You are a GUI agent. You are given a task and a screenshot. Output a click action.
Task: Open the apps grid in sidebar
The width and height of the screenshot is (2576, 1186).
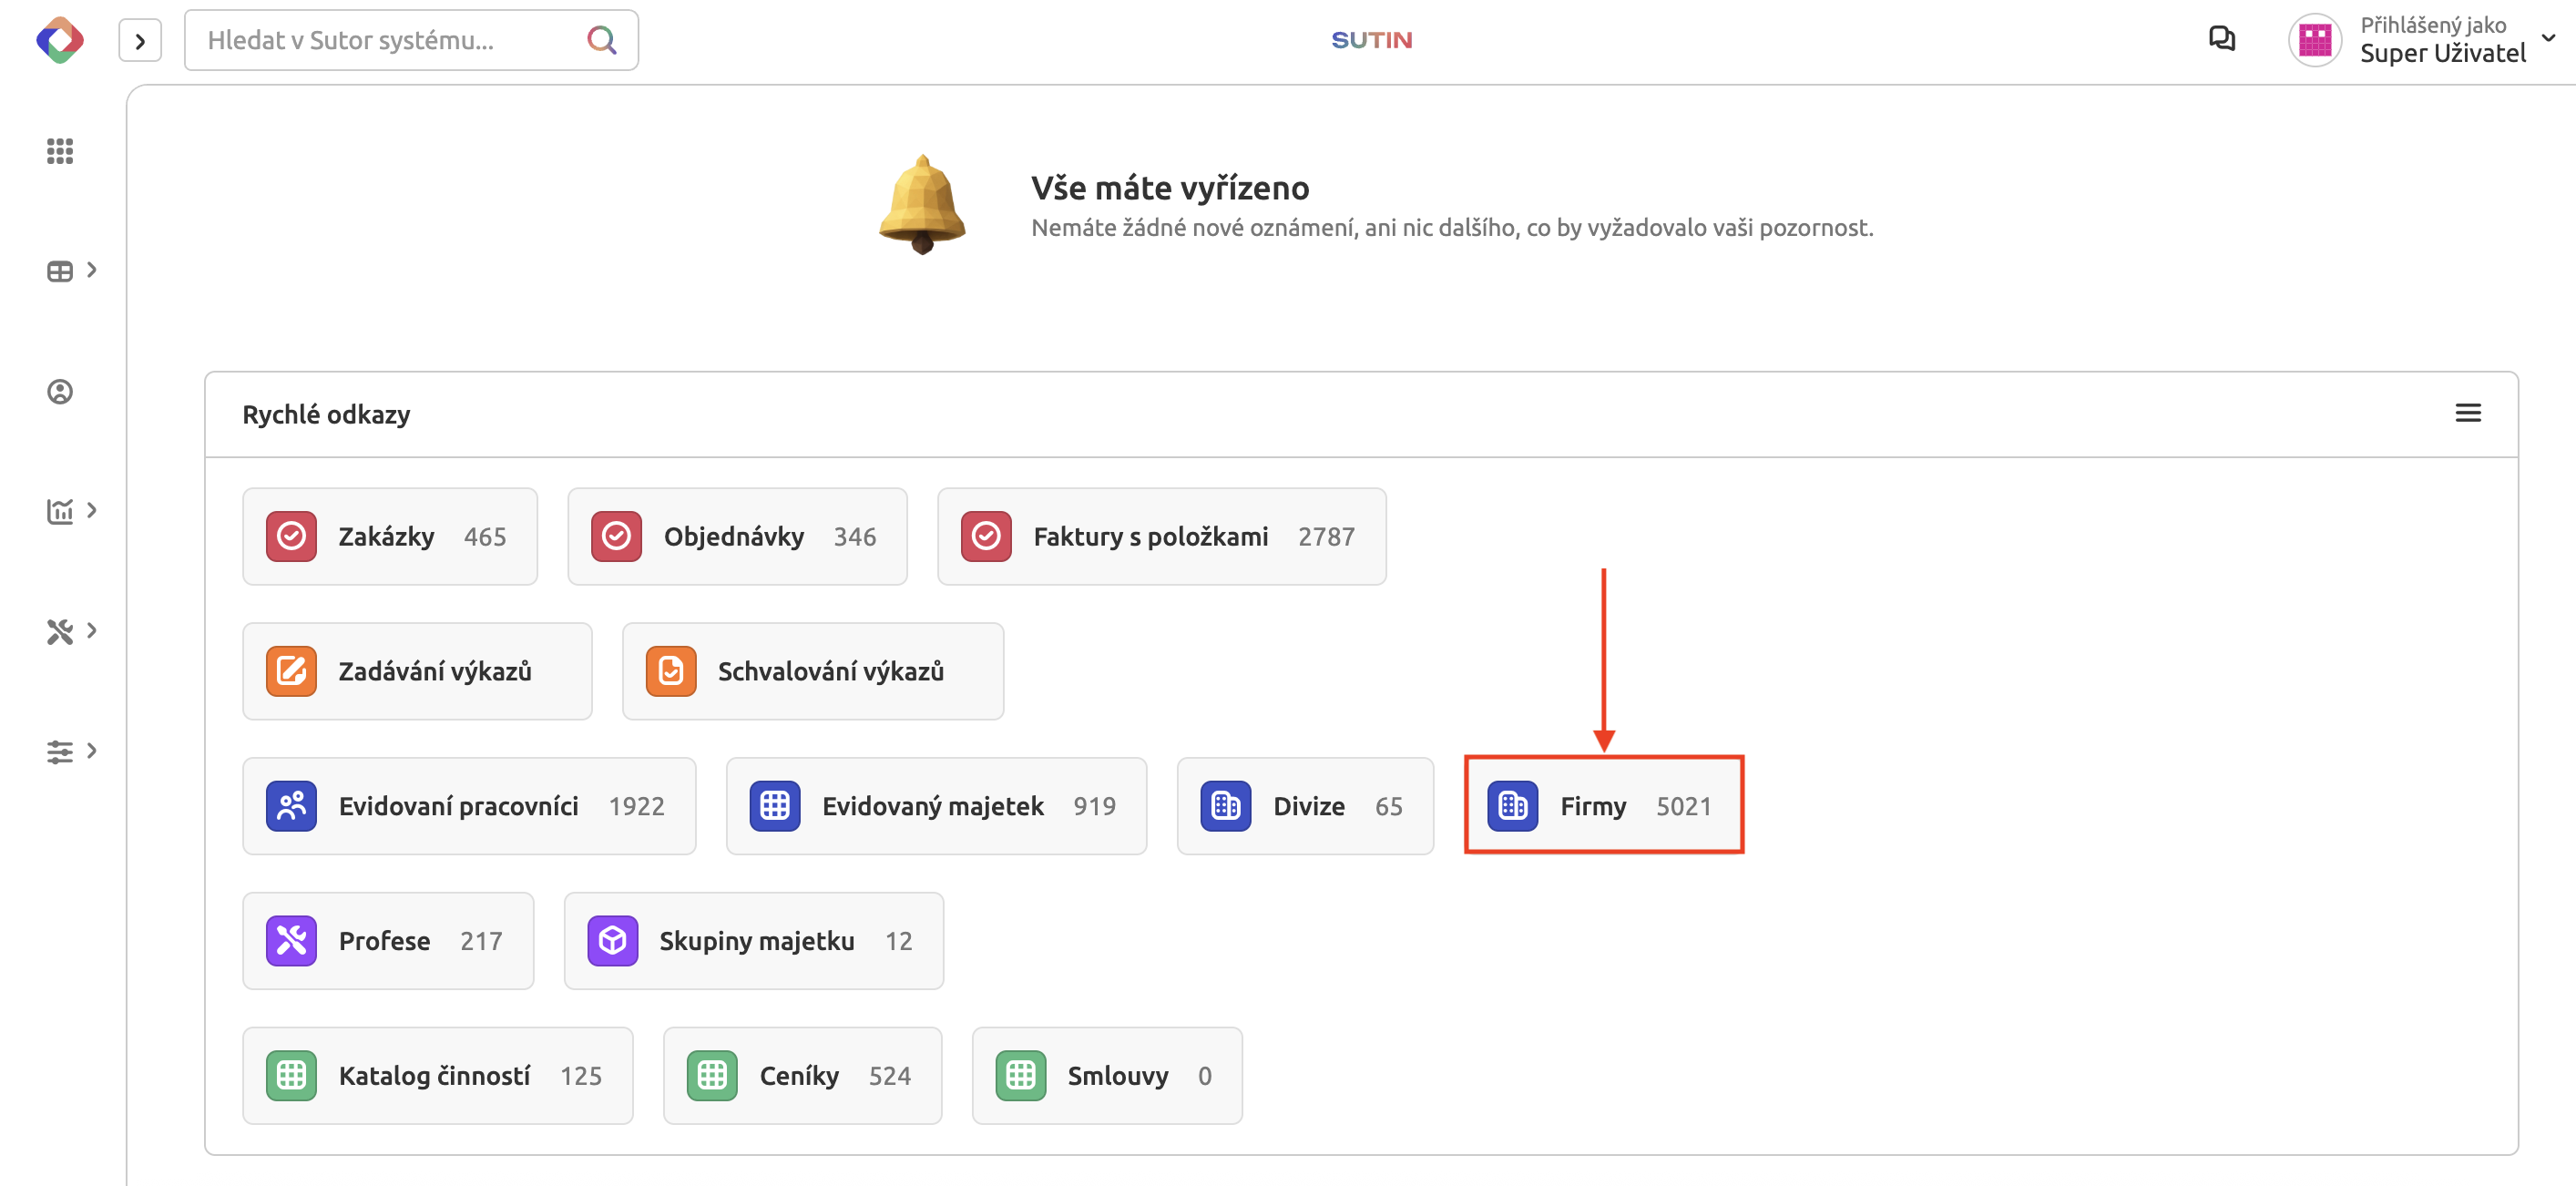click(60, 151)
